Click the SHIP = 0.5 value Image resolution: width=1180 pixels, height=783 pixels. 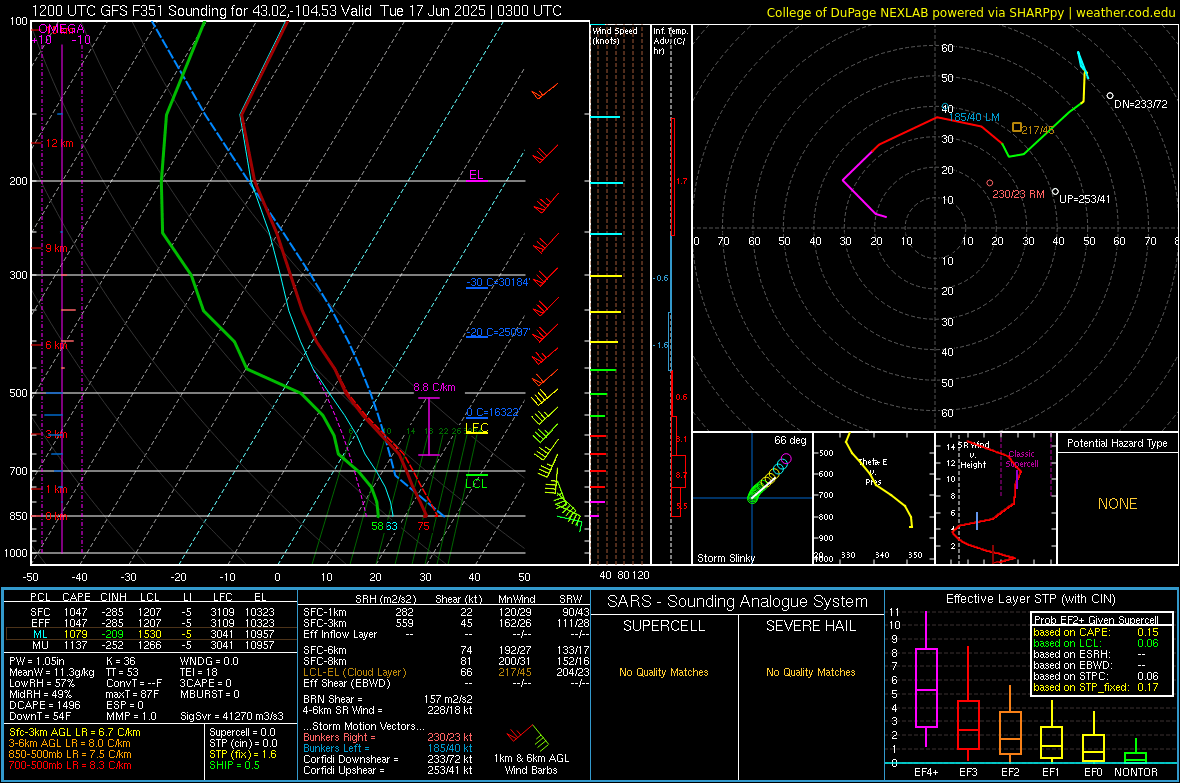[234, 765]
